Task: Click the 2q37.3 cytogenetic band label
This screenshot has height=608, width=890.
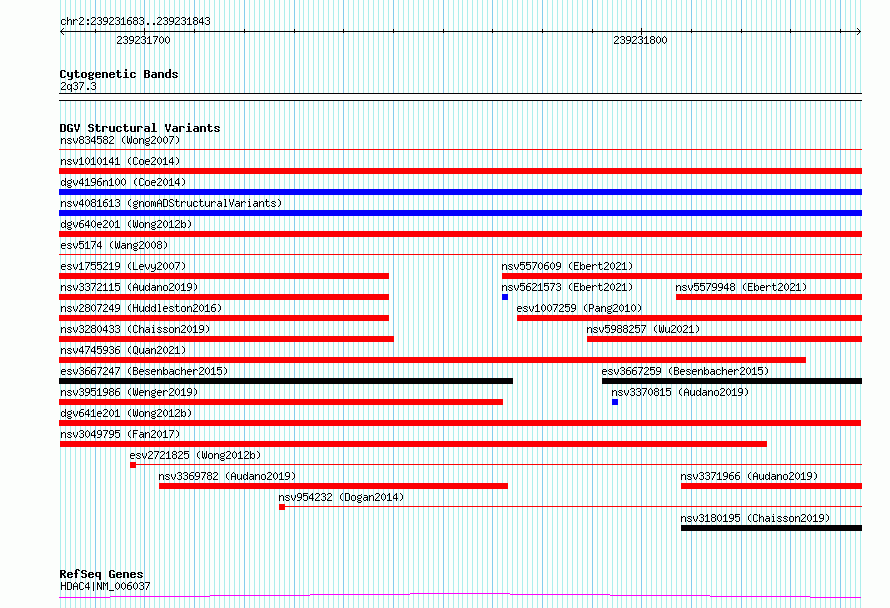Action: (78, 86)
